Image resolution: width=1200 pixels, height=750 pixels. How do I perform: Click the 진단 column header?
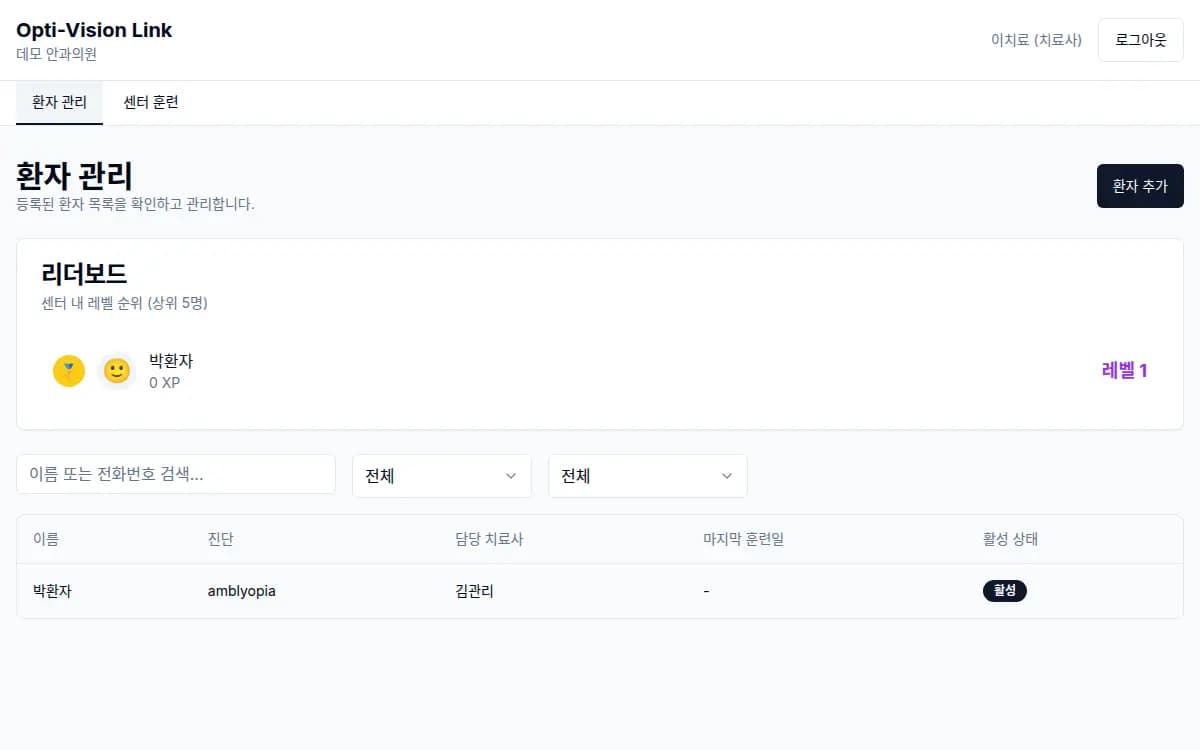point(220,539)
